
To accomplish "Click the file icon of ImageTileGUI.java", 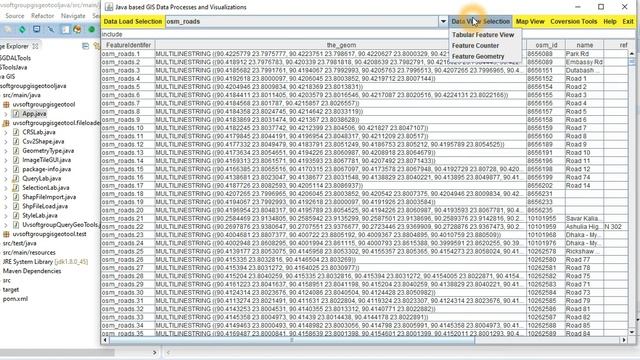I will pyautogui.click(x=16, y=160).
